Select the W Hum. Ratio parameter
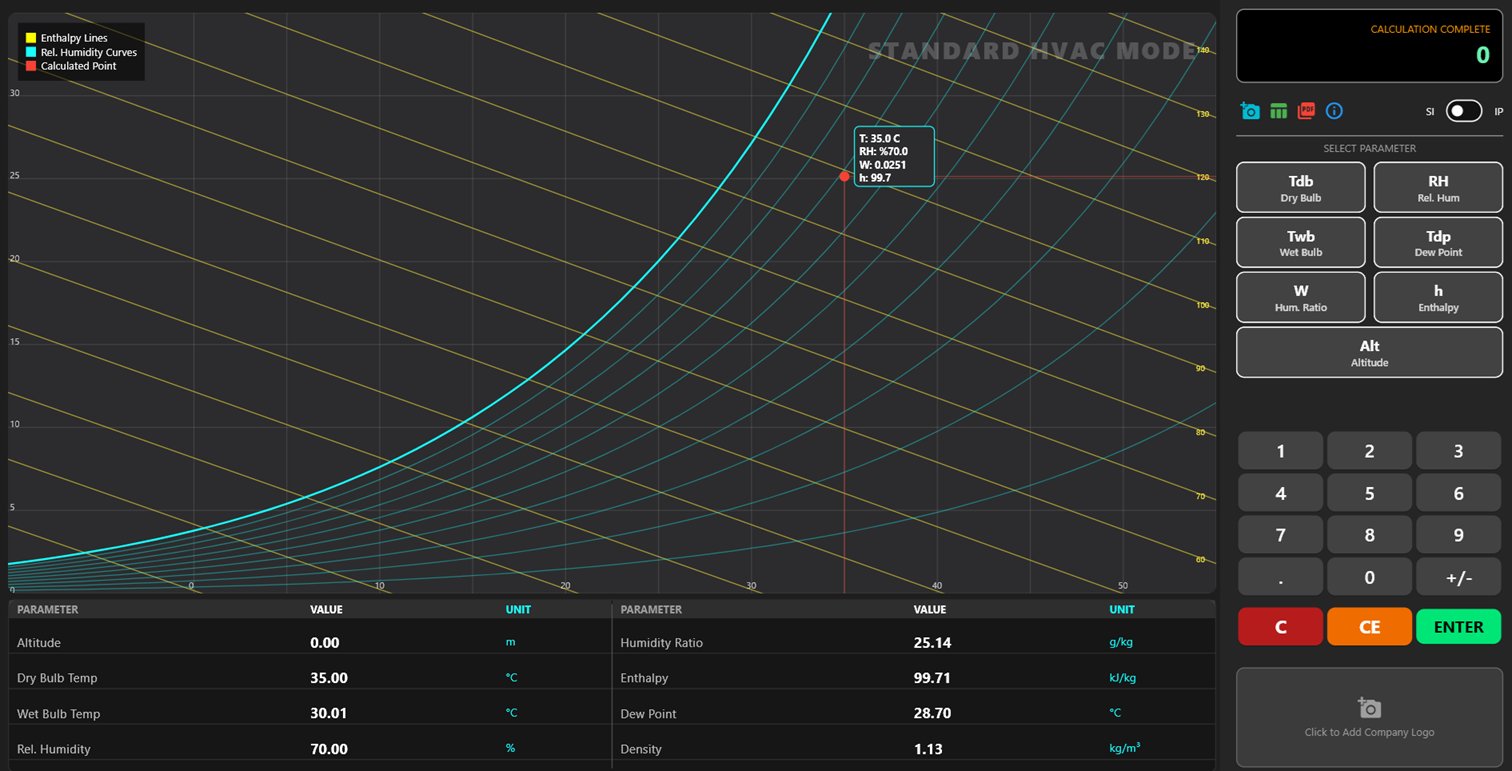The image size is (1512, 771). (x=1300, y=297)
